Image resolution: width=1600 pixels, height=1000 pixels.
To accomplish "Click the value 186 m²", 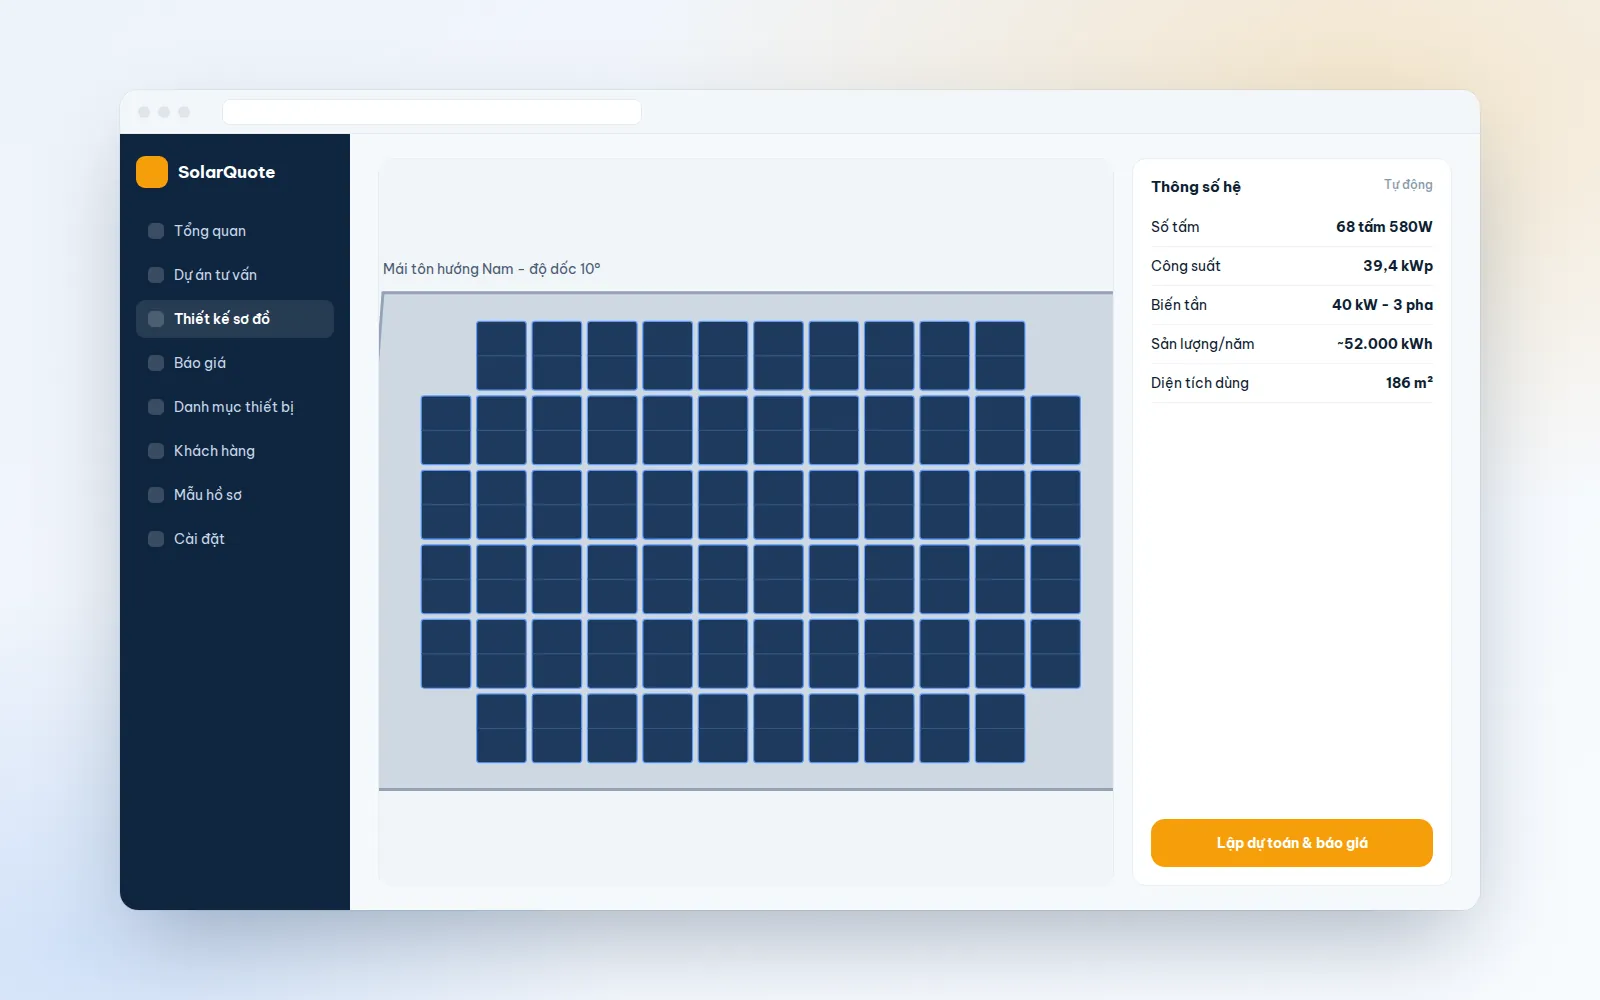I will (x=1409, y=383).
